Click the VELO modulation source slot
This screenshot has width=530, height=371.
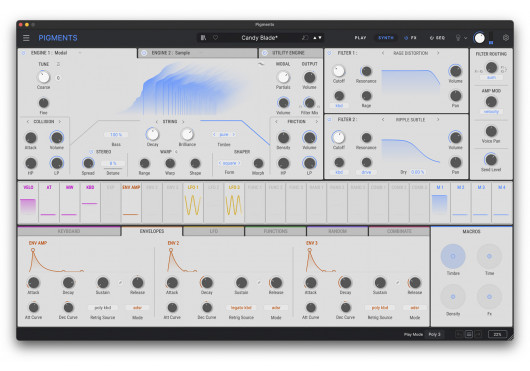click(28, 202)
